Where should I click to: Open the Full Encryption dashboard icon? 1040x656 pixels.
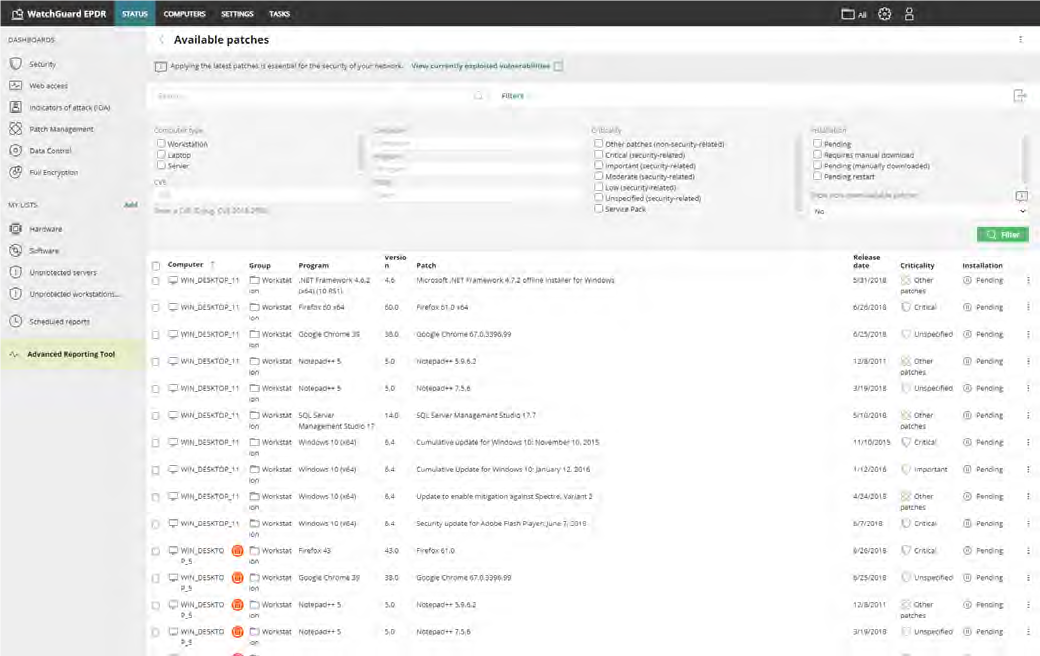tap(16, 172)
